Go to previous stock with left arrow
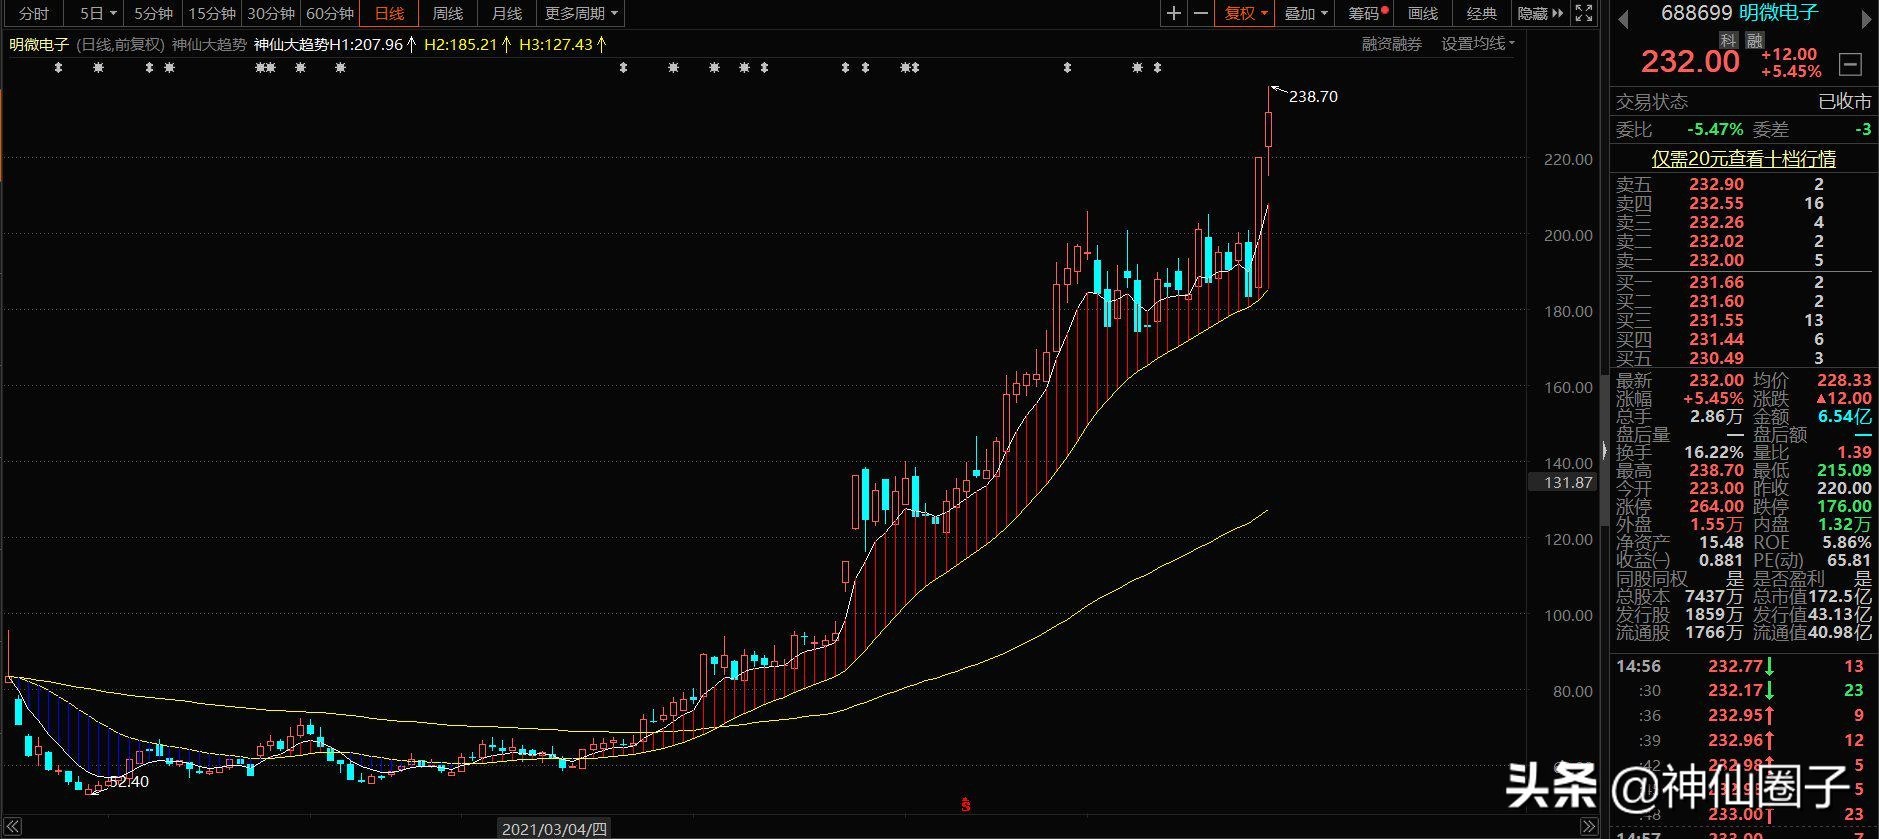1879x839 pixels. (1623, 18)
